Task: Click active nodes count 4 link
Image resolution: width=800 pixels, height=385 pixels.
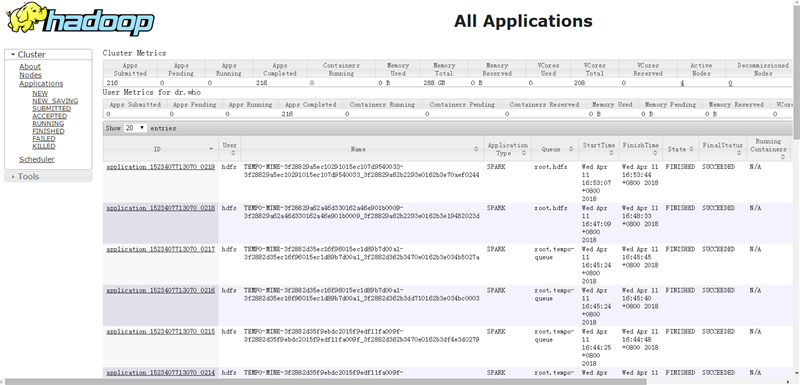Action: (682, 83)
